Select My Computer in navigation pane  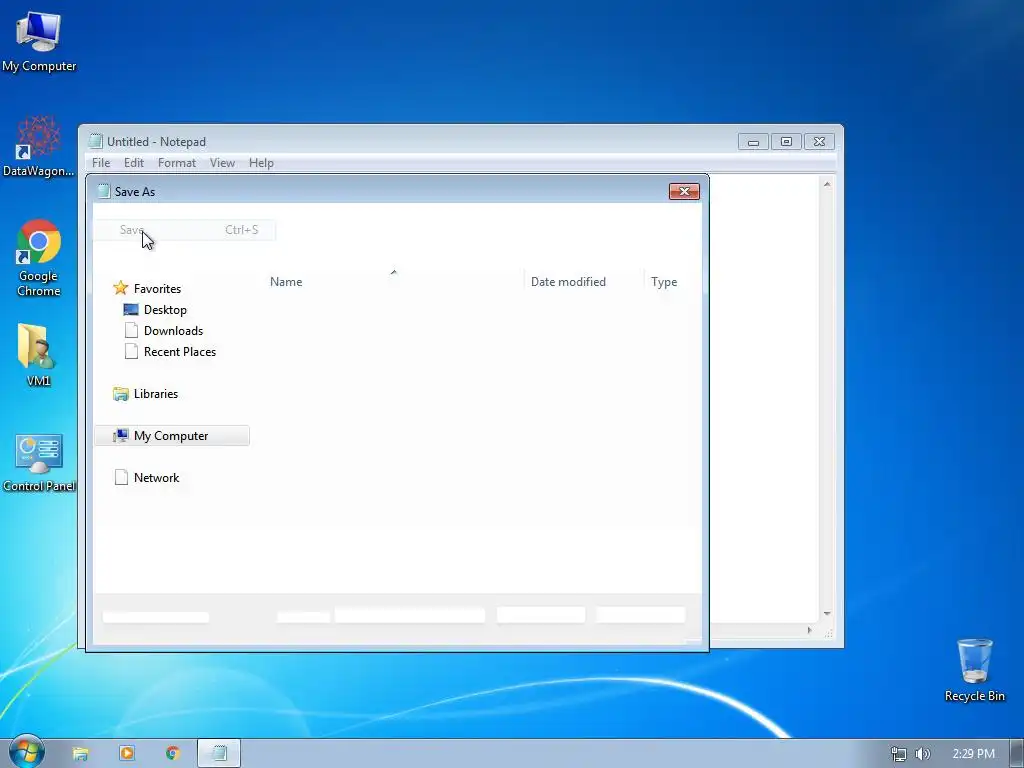pyautogui.click(x=172, y=436)
